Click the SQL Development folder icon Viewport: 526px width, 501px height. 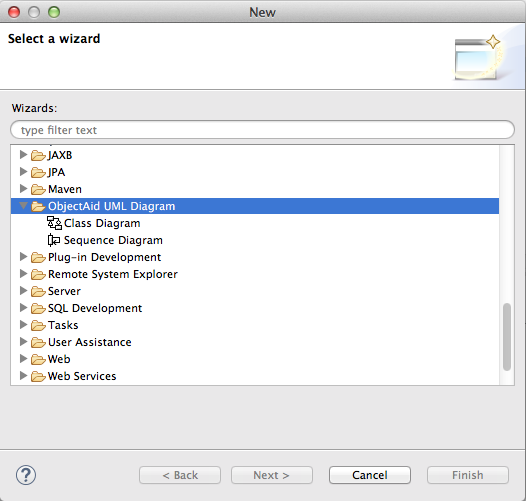pos(38,308)
